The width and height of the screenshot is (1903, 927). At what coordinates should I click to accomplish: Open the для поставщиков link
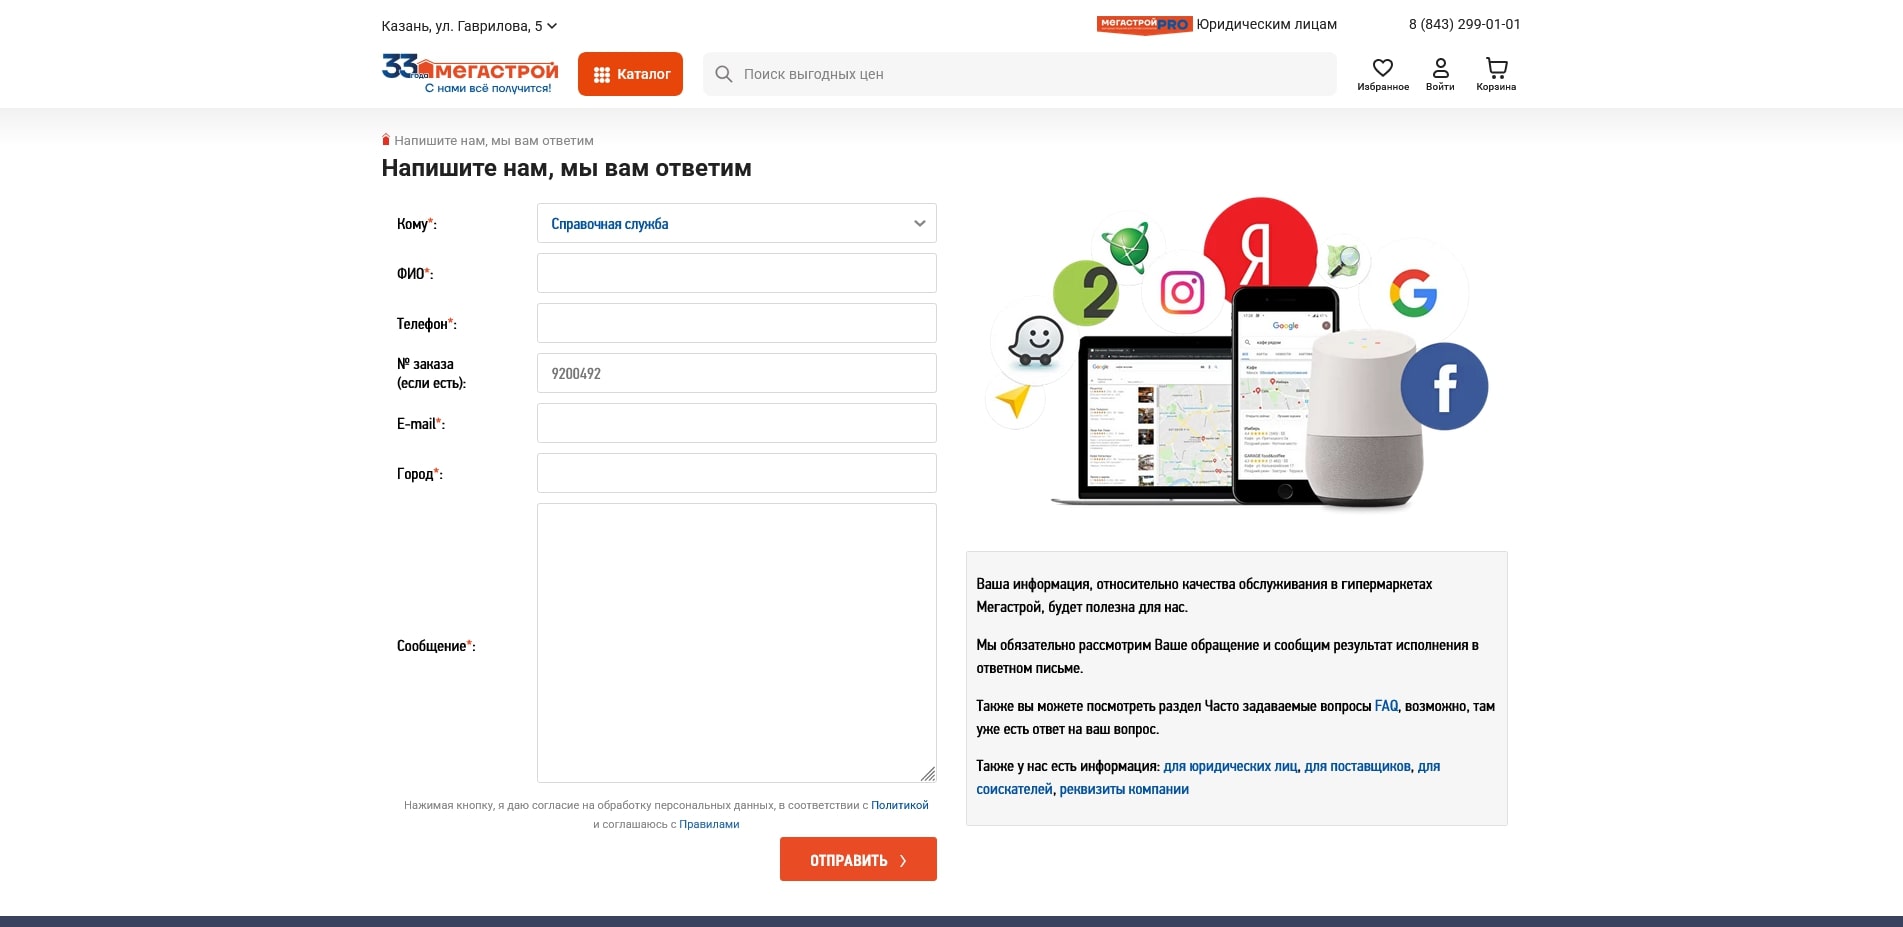tap(1357, 766)
